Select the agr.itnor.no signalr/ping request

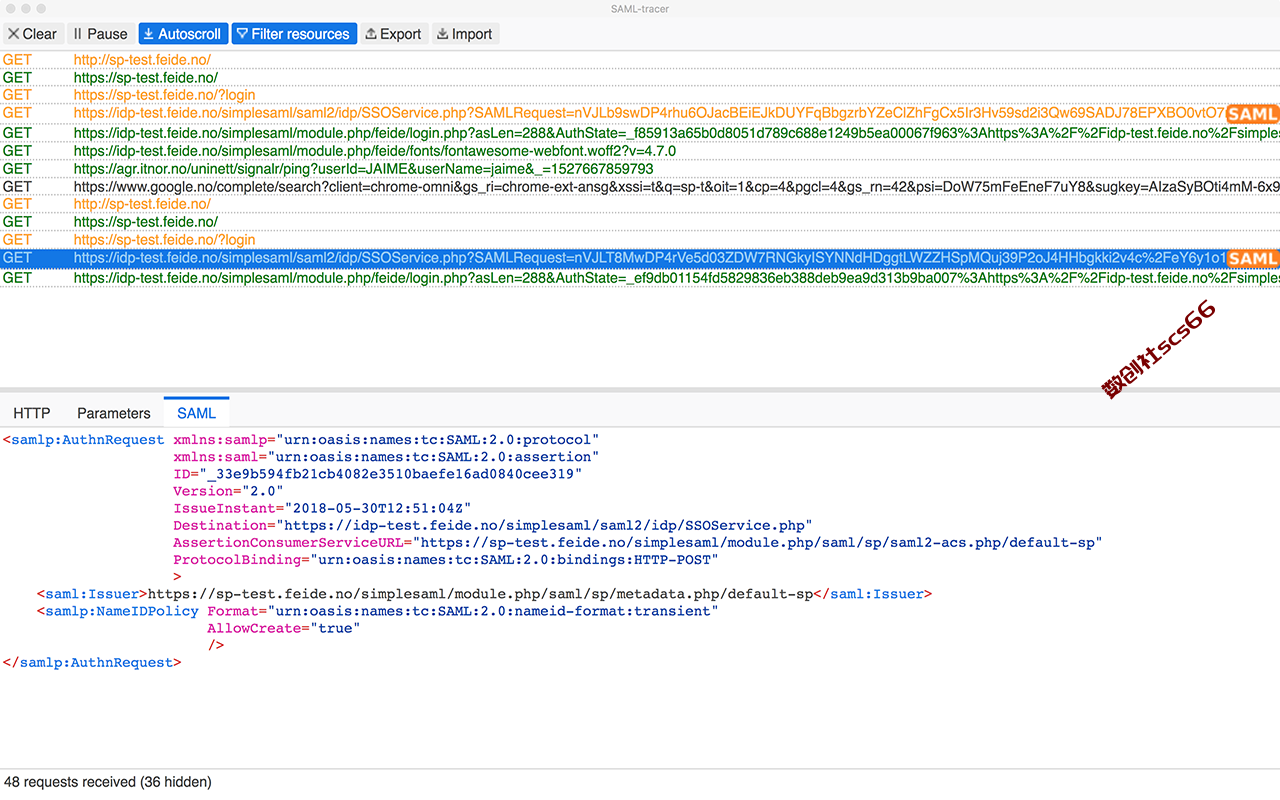(x=640, y=168)
